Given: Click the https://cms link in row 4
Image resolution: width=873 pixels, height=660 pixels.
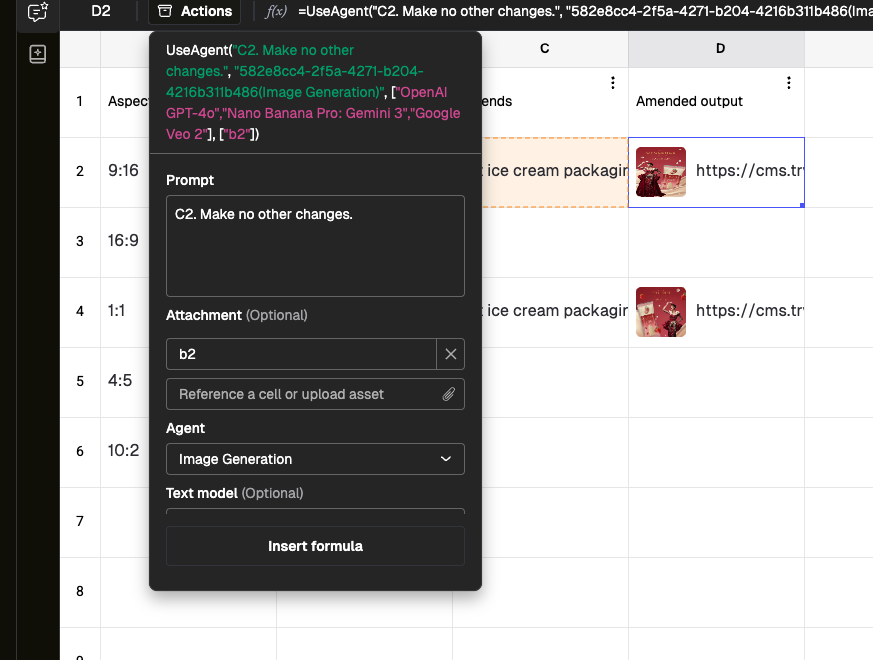Looking at the screenshot, I should click(x=749, y=311).
